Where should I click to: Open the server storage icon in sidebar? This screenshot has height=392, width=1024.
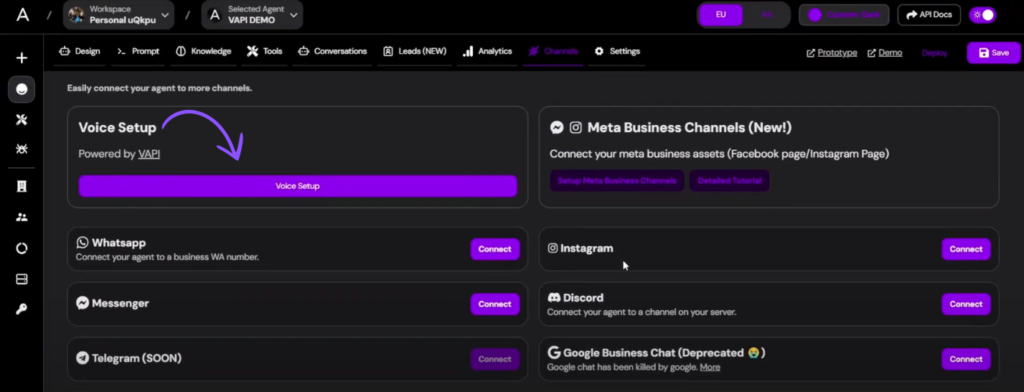[x=22, y=279]
